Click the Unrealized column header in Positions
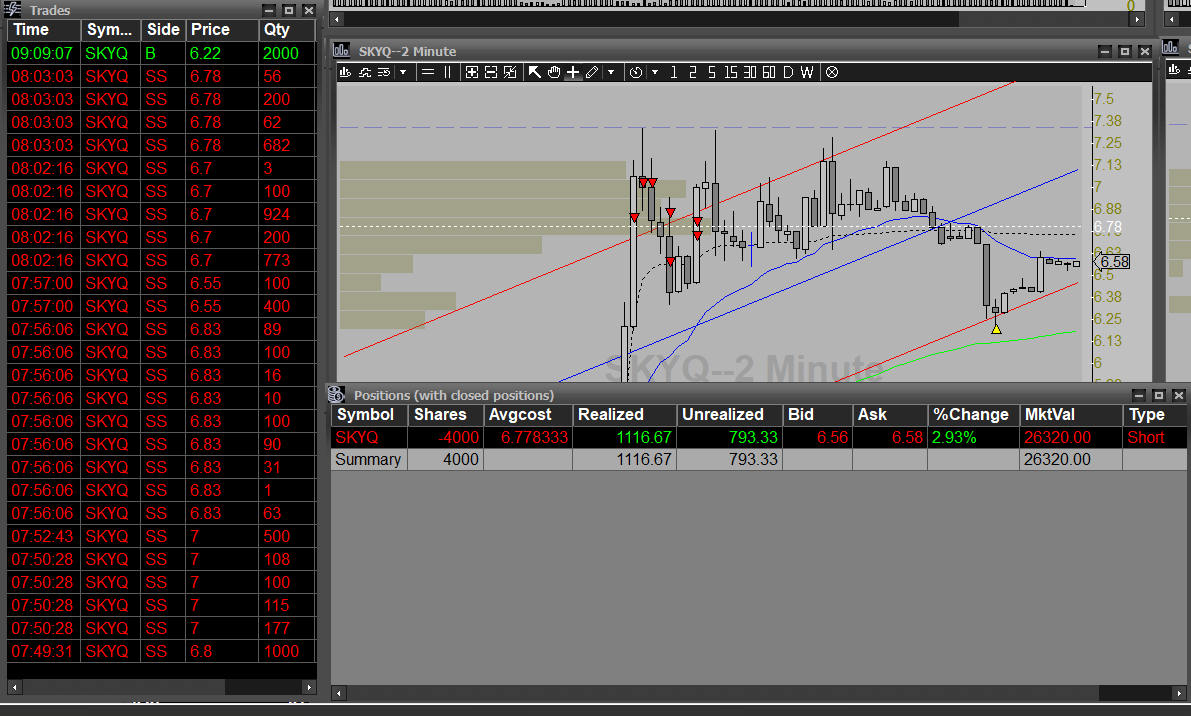Screen dimensions: 1191x716 tap(730, 415)
